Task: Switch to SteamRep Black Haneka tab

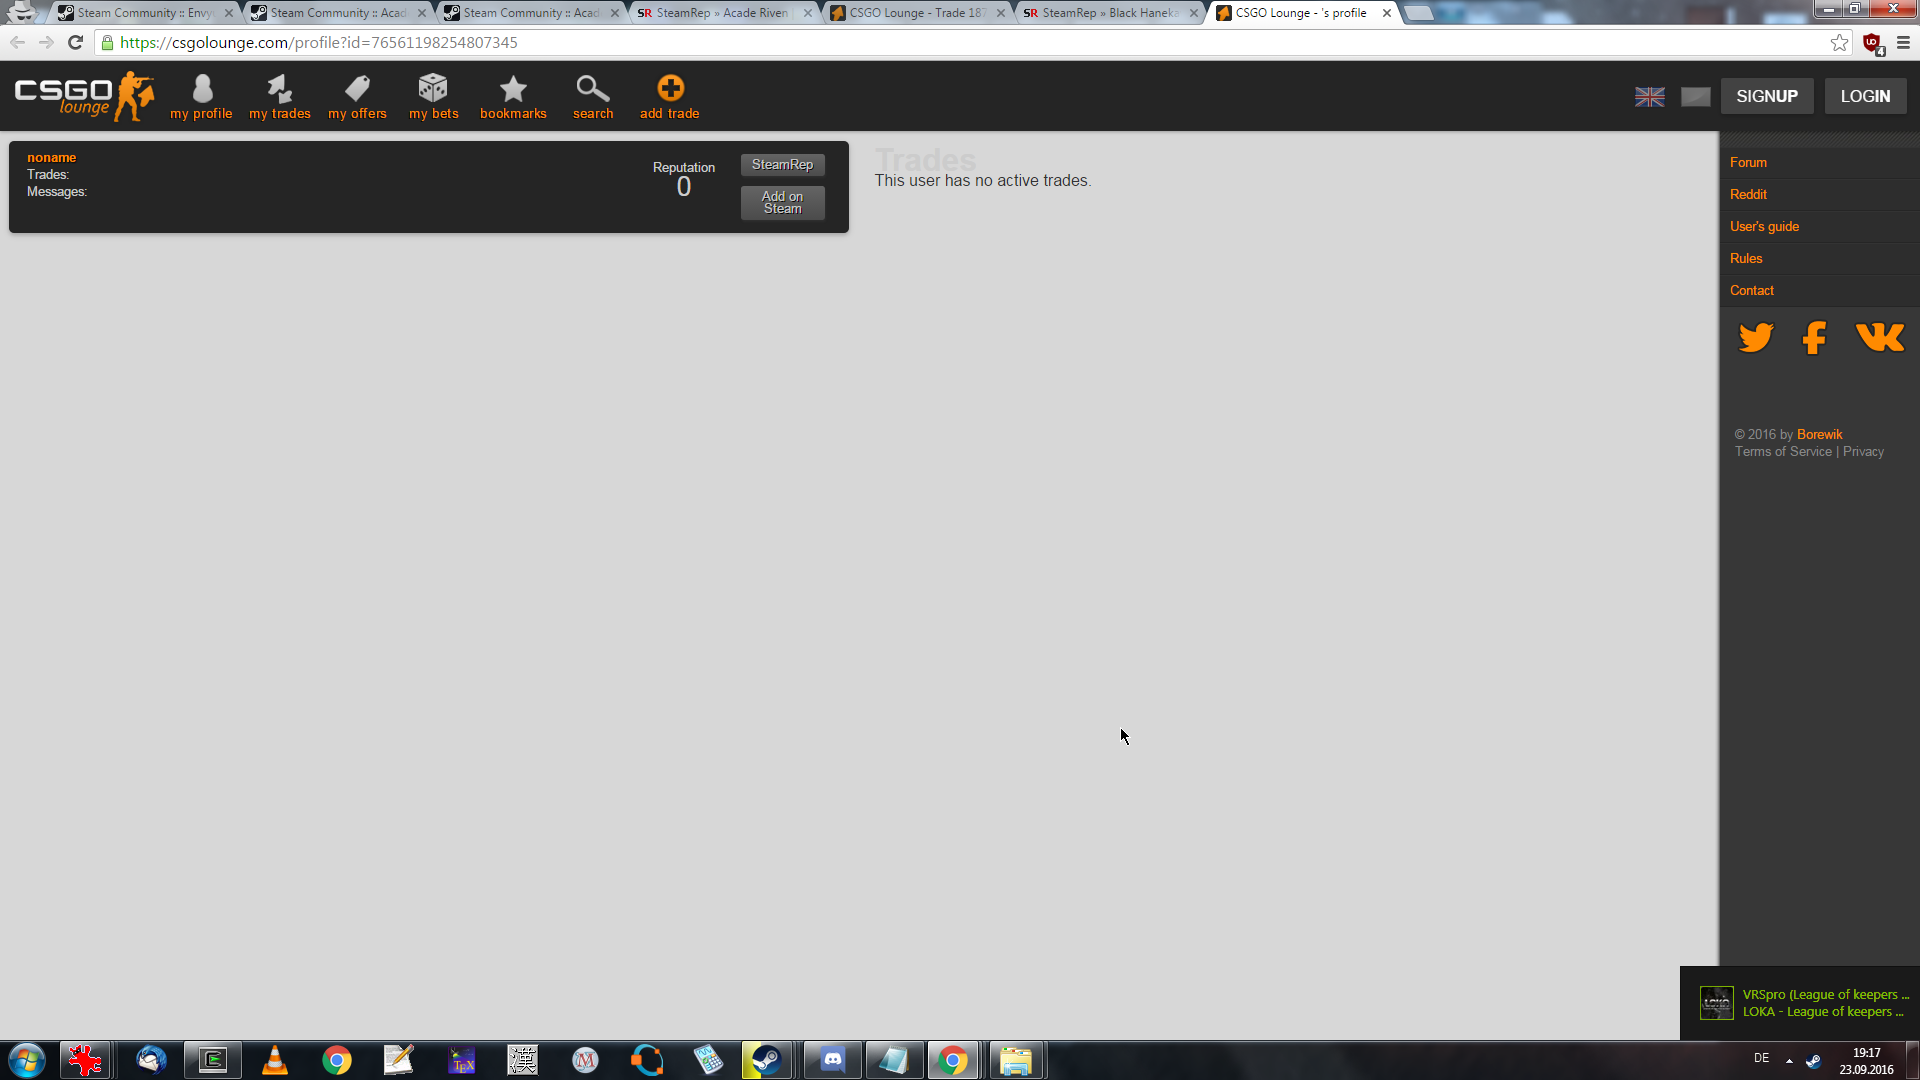Action: (x=1110, y=13)
